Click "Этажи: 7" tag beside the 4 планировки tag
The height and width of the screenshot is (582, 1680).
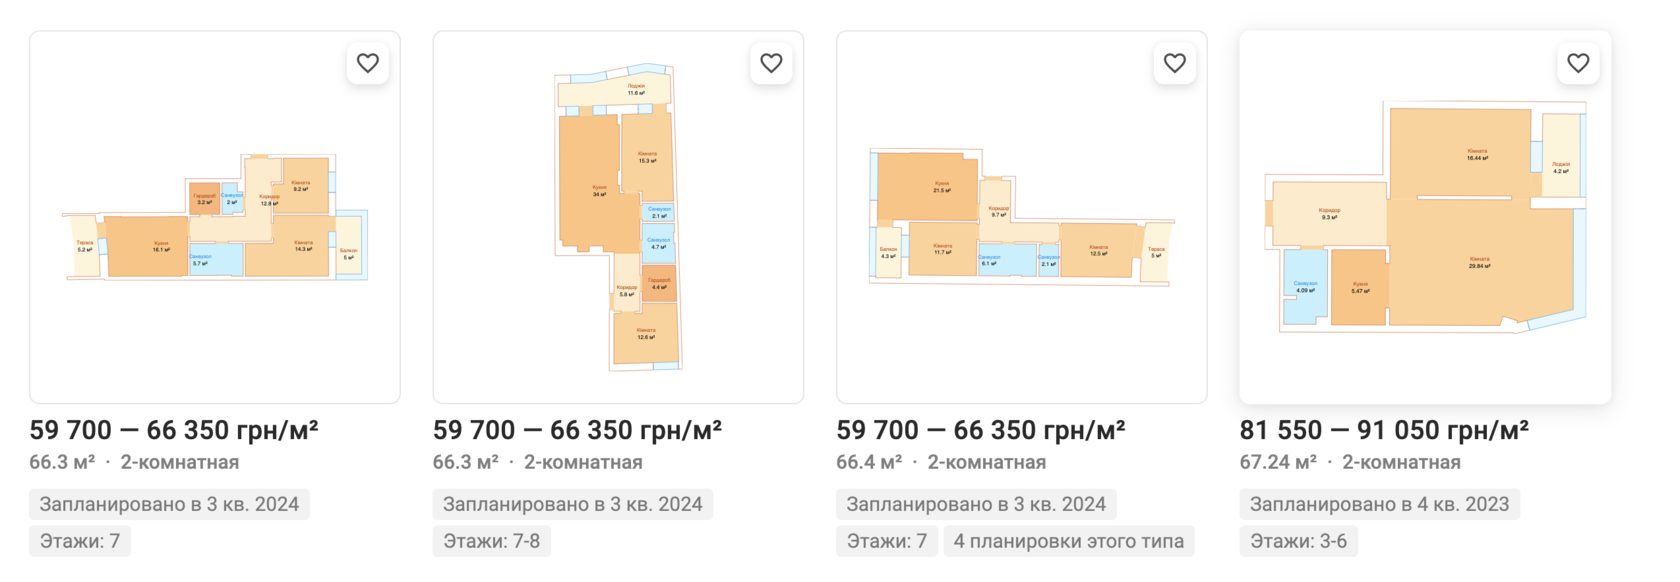pyautogui.click(x=886, y=541)
